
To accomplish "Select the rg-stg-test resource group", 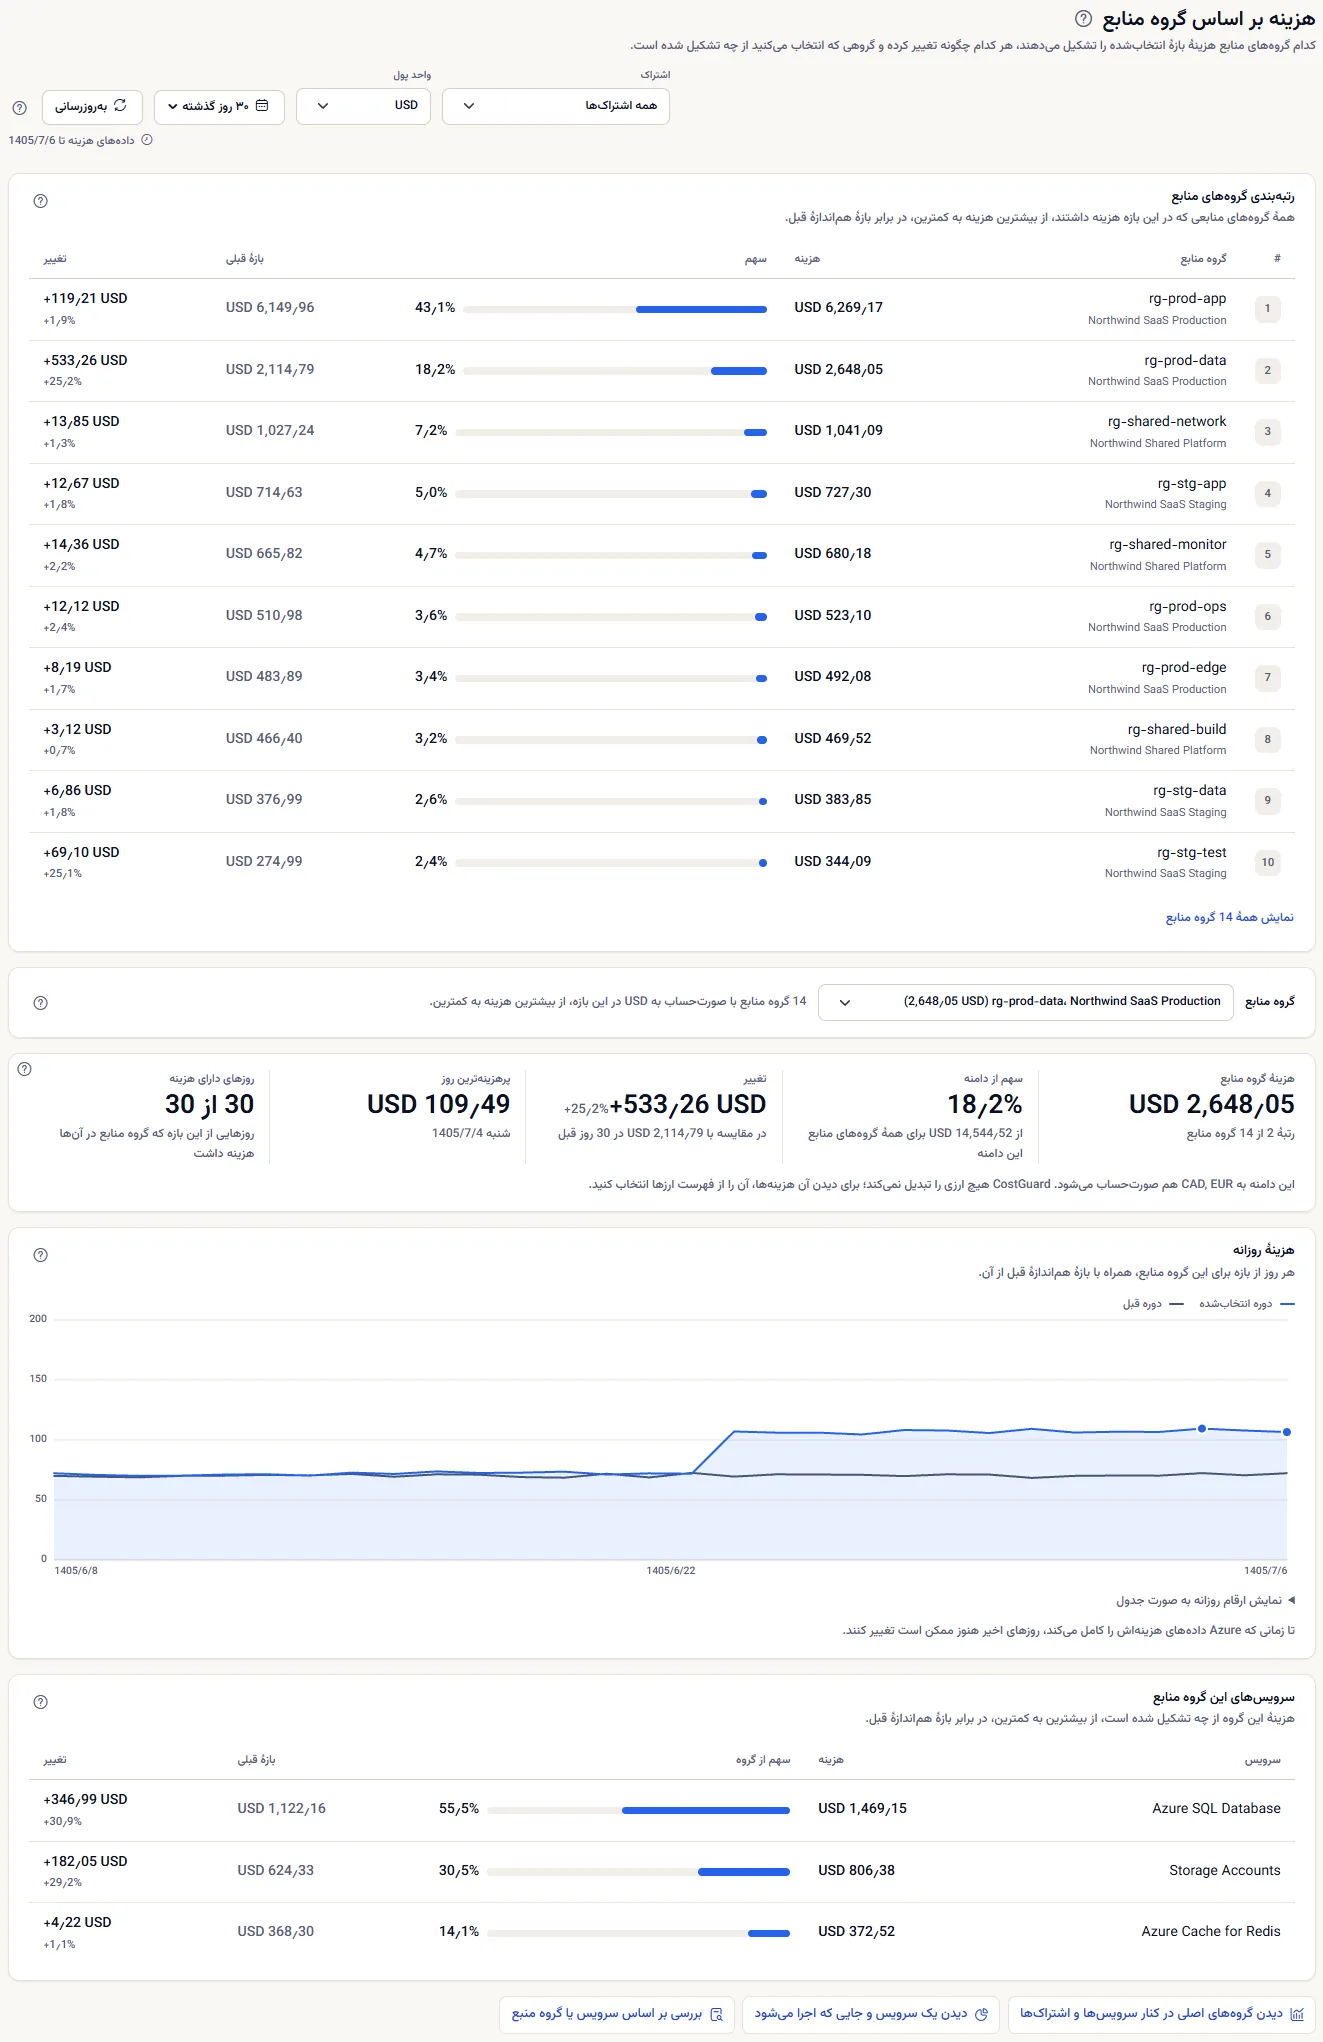I will pos(1192,852).
